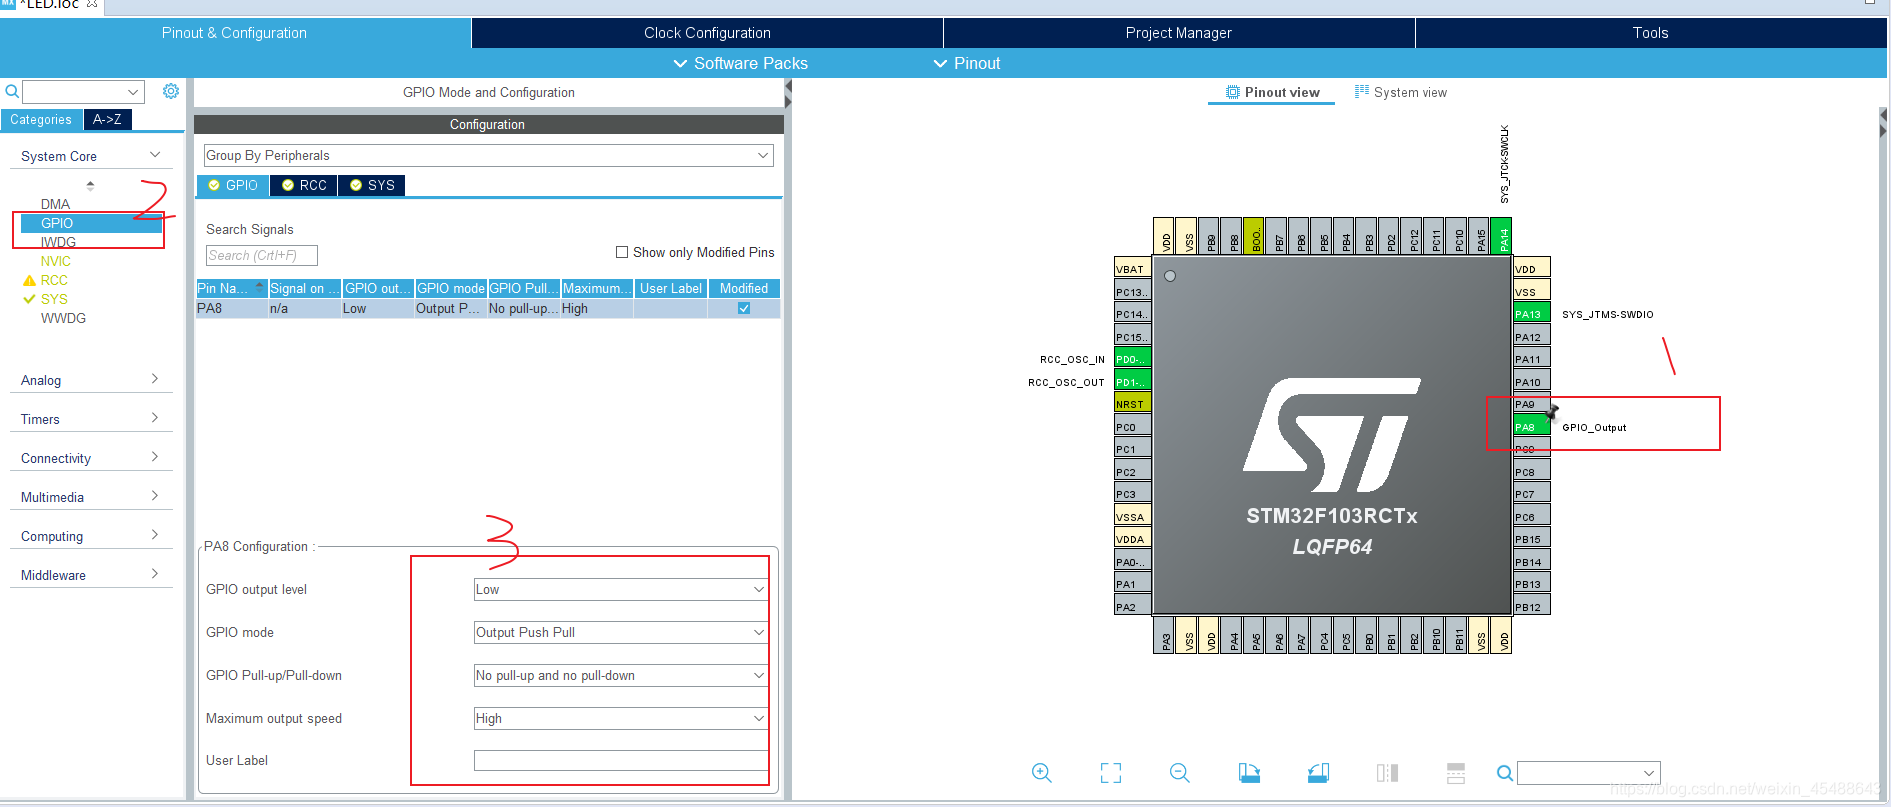Screen dimensions: 1891x807
Task: Open the category search combo box
Action: click(83, 92)
